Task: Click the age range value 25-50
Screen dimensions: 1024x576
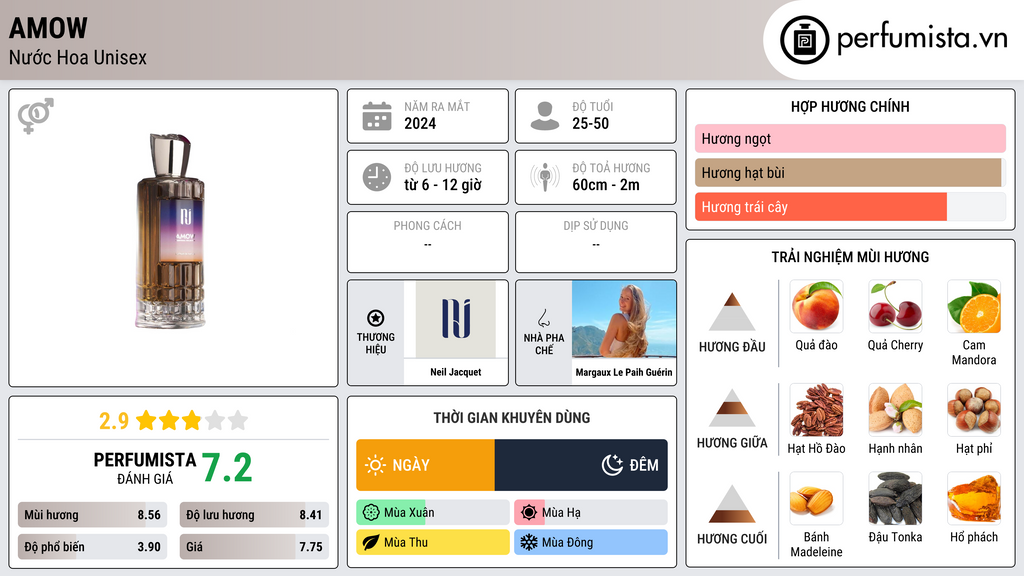Action: tap(590, 123)
